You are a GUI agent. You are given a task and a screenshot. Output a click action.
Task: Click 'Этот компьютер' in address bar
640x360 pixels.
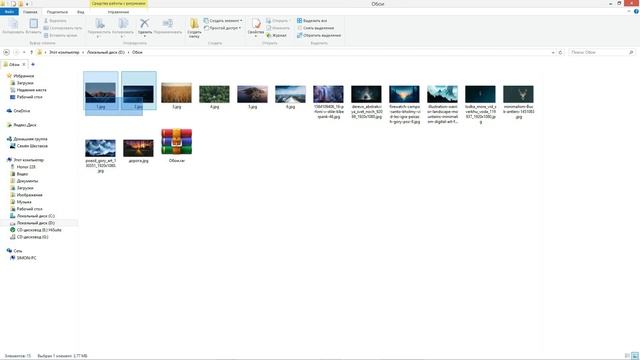tap(64, 52)
